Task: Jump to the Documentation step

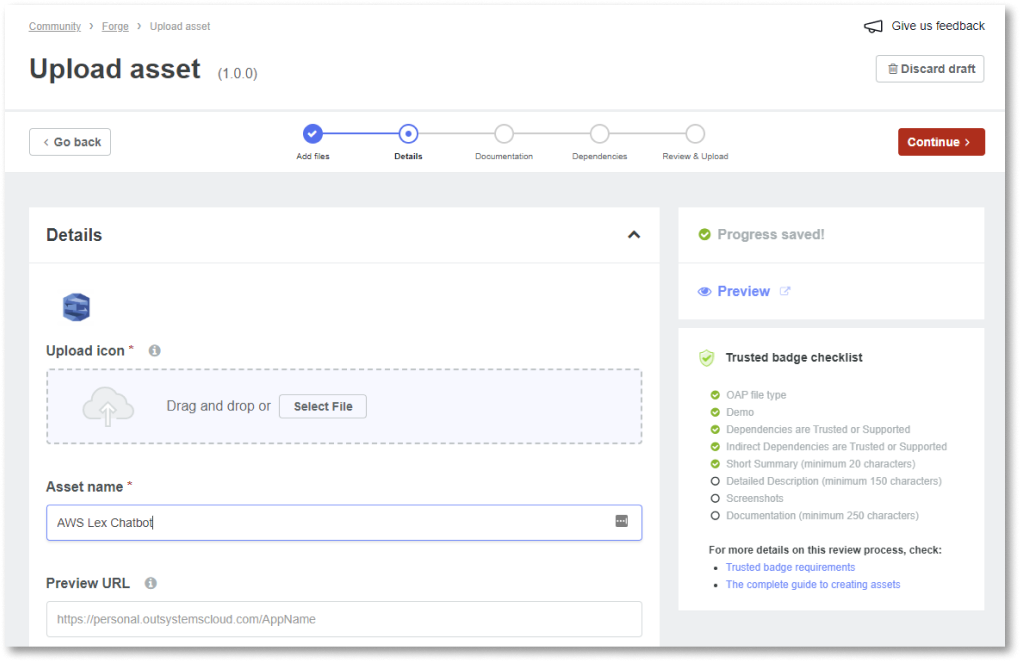Action: [504, 134]
